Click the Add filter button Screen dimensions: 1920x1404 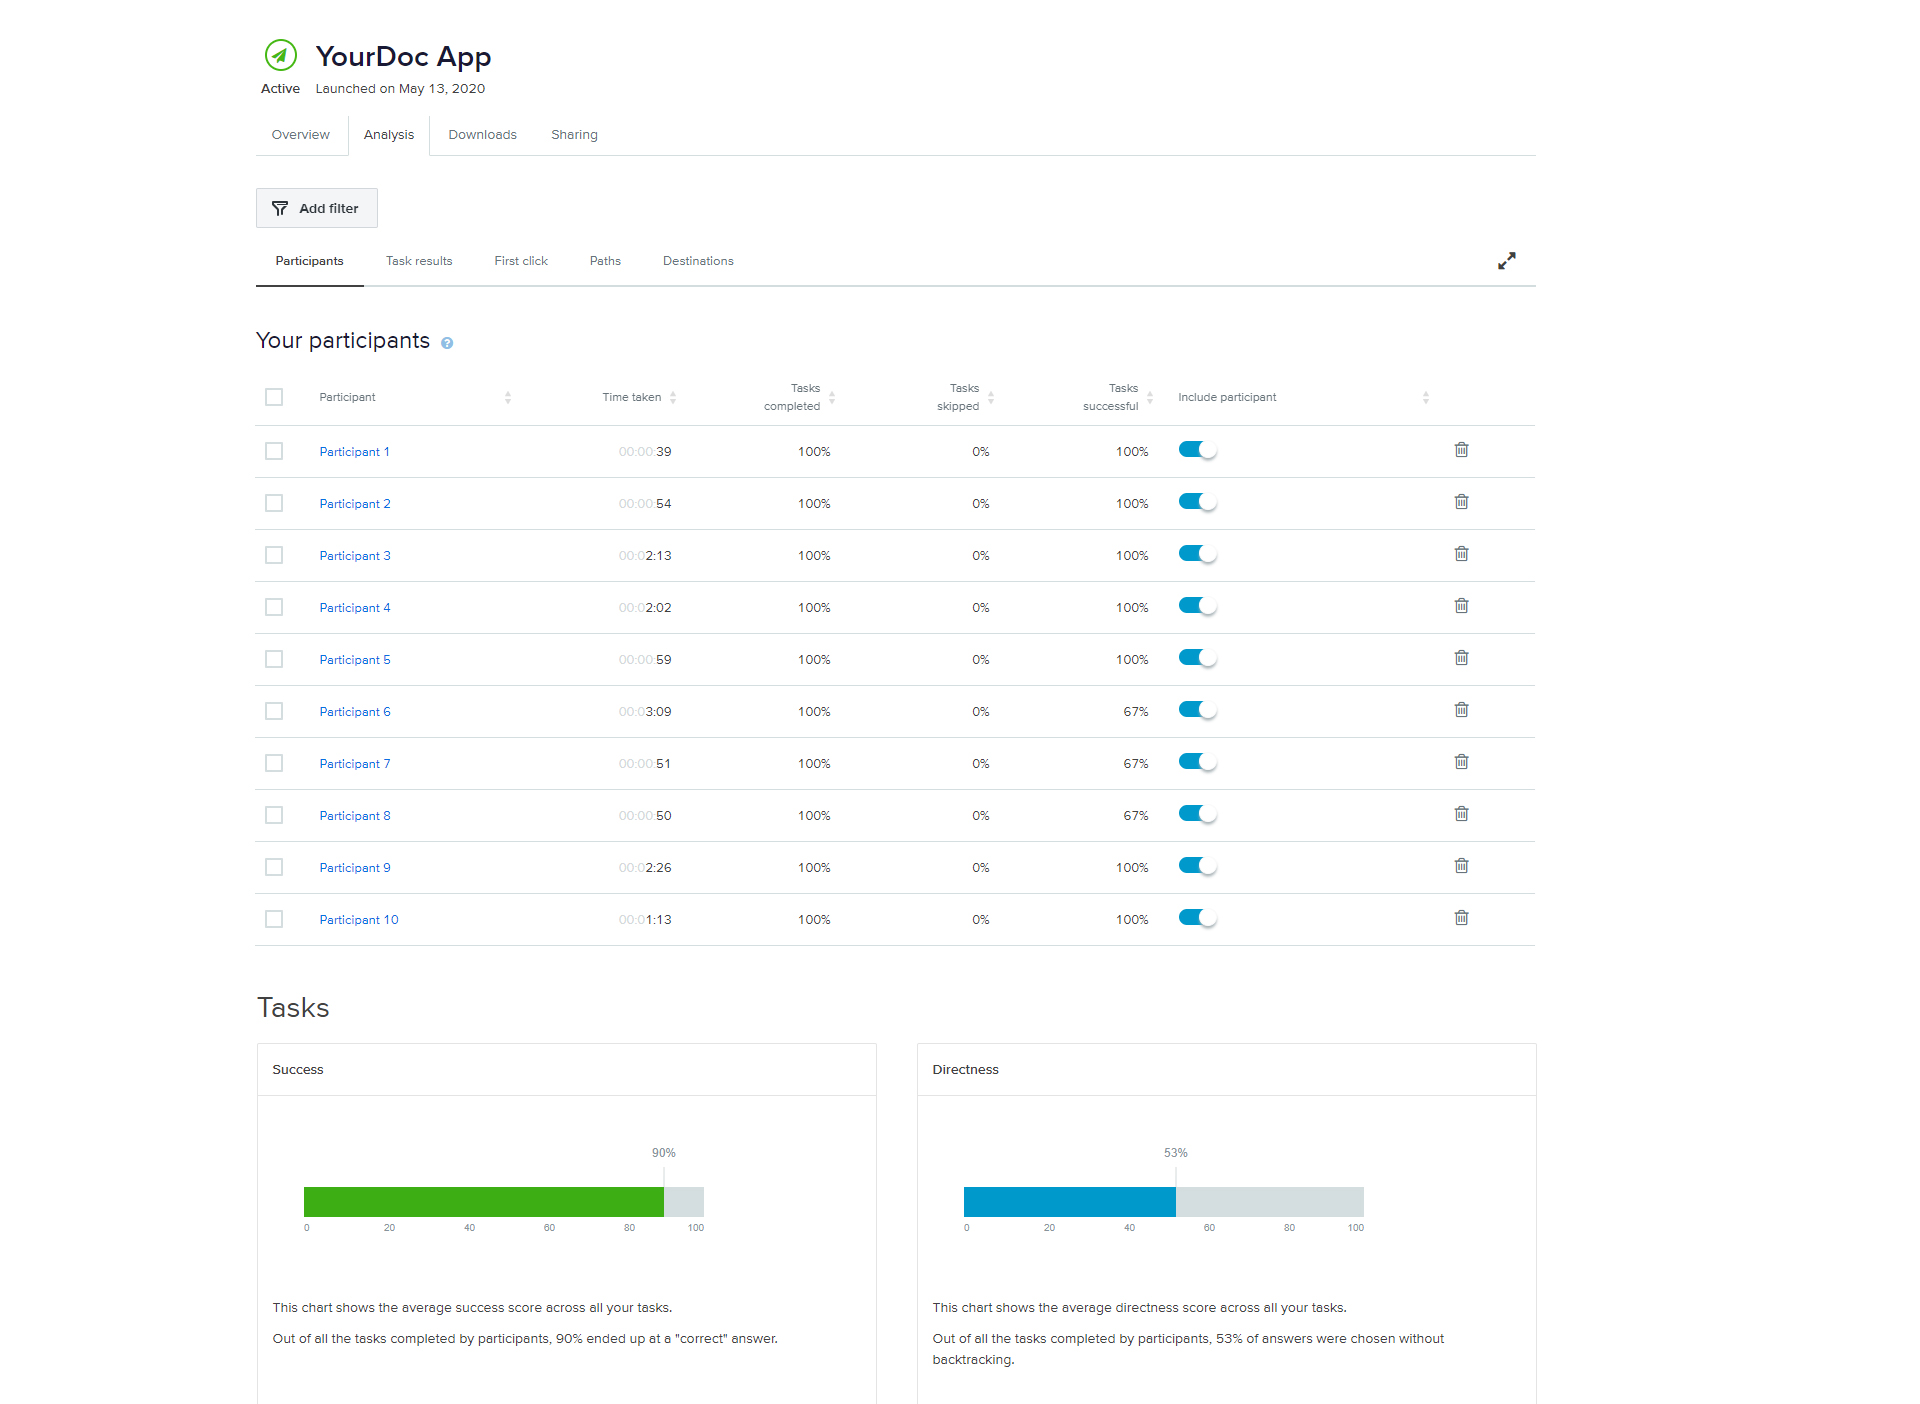[316, 208]
